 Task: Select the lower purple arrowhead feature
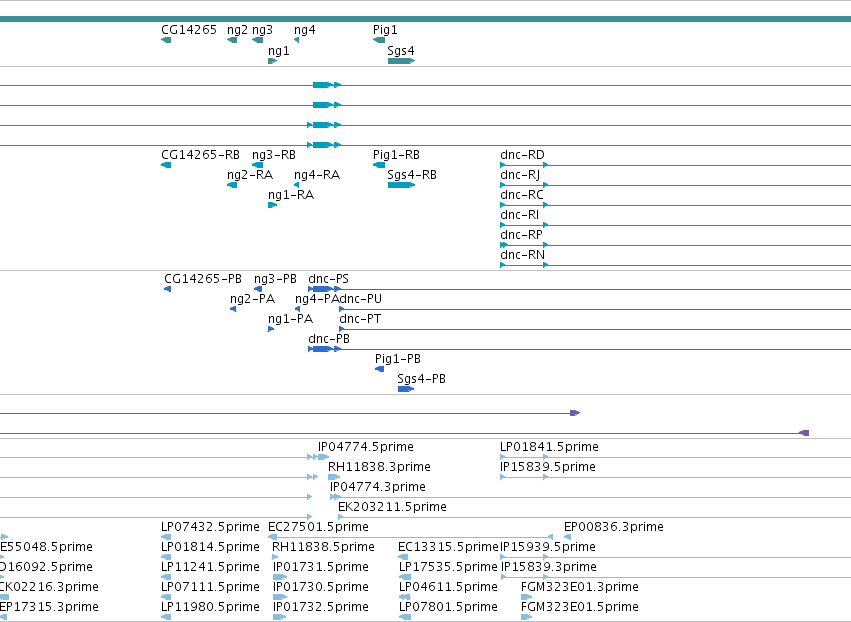804,433
